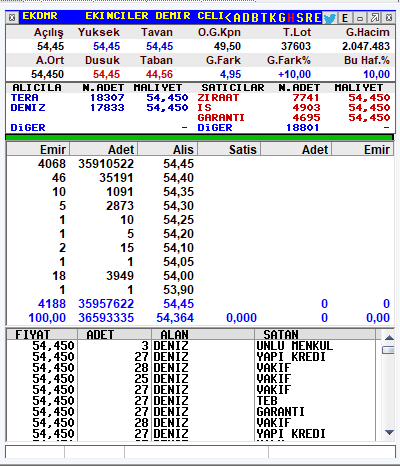Click the yellow 'G' letter in title bar

pos(282,17)
